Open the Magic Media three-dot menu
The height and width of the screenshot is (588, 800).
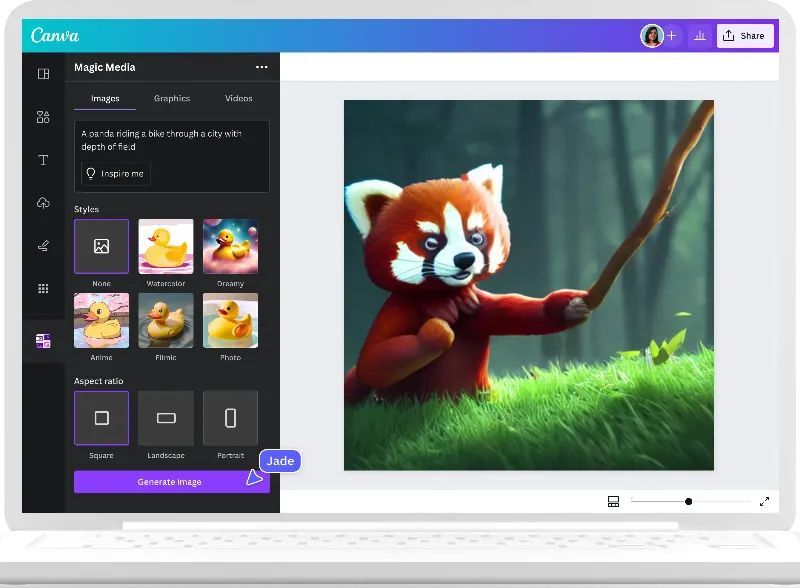(x=261, y=67)
